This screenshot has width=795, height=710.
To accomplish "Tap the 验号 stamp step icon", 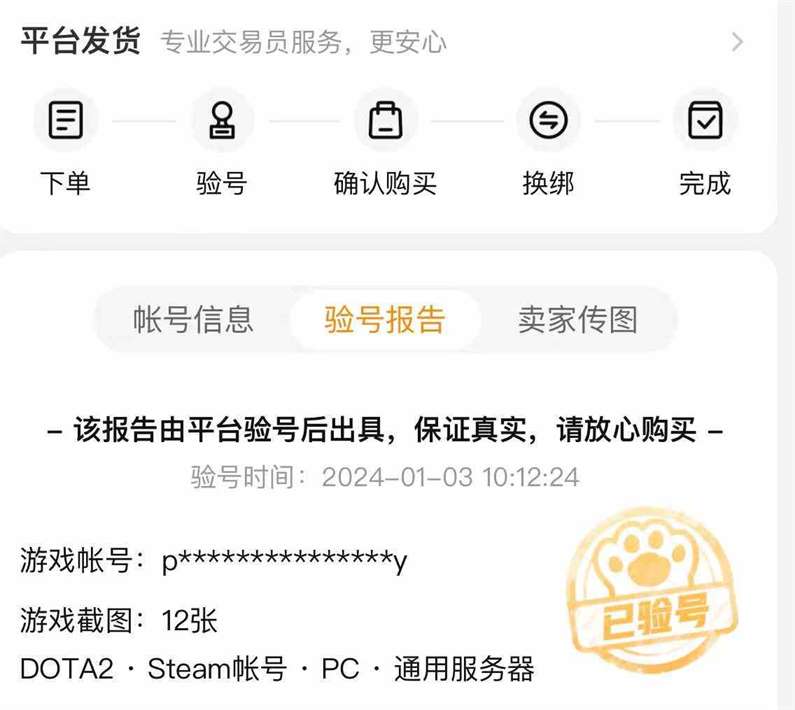I will (222, 120).
